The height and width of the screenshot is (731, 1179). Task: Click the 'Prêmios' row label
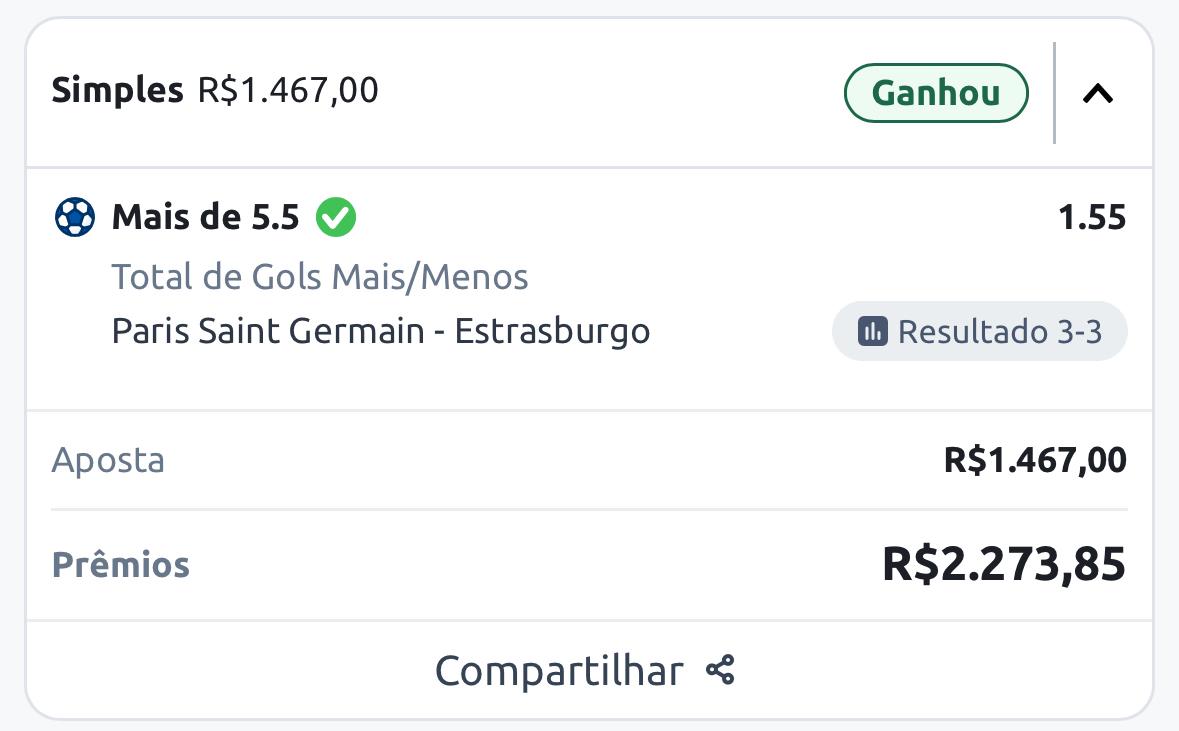pyautogui.click(x=121, y=565)
